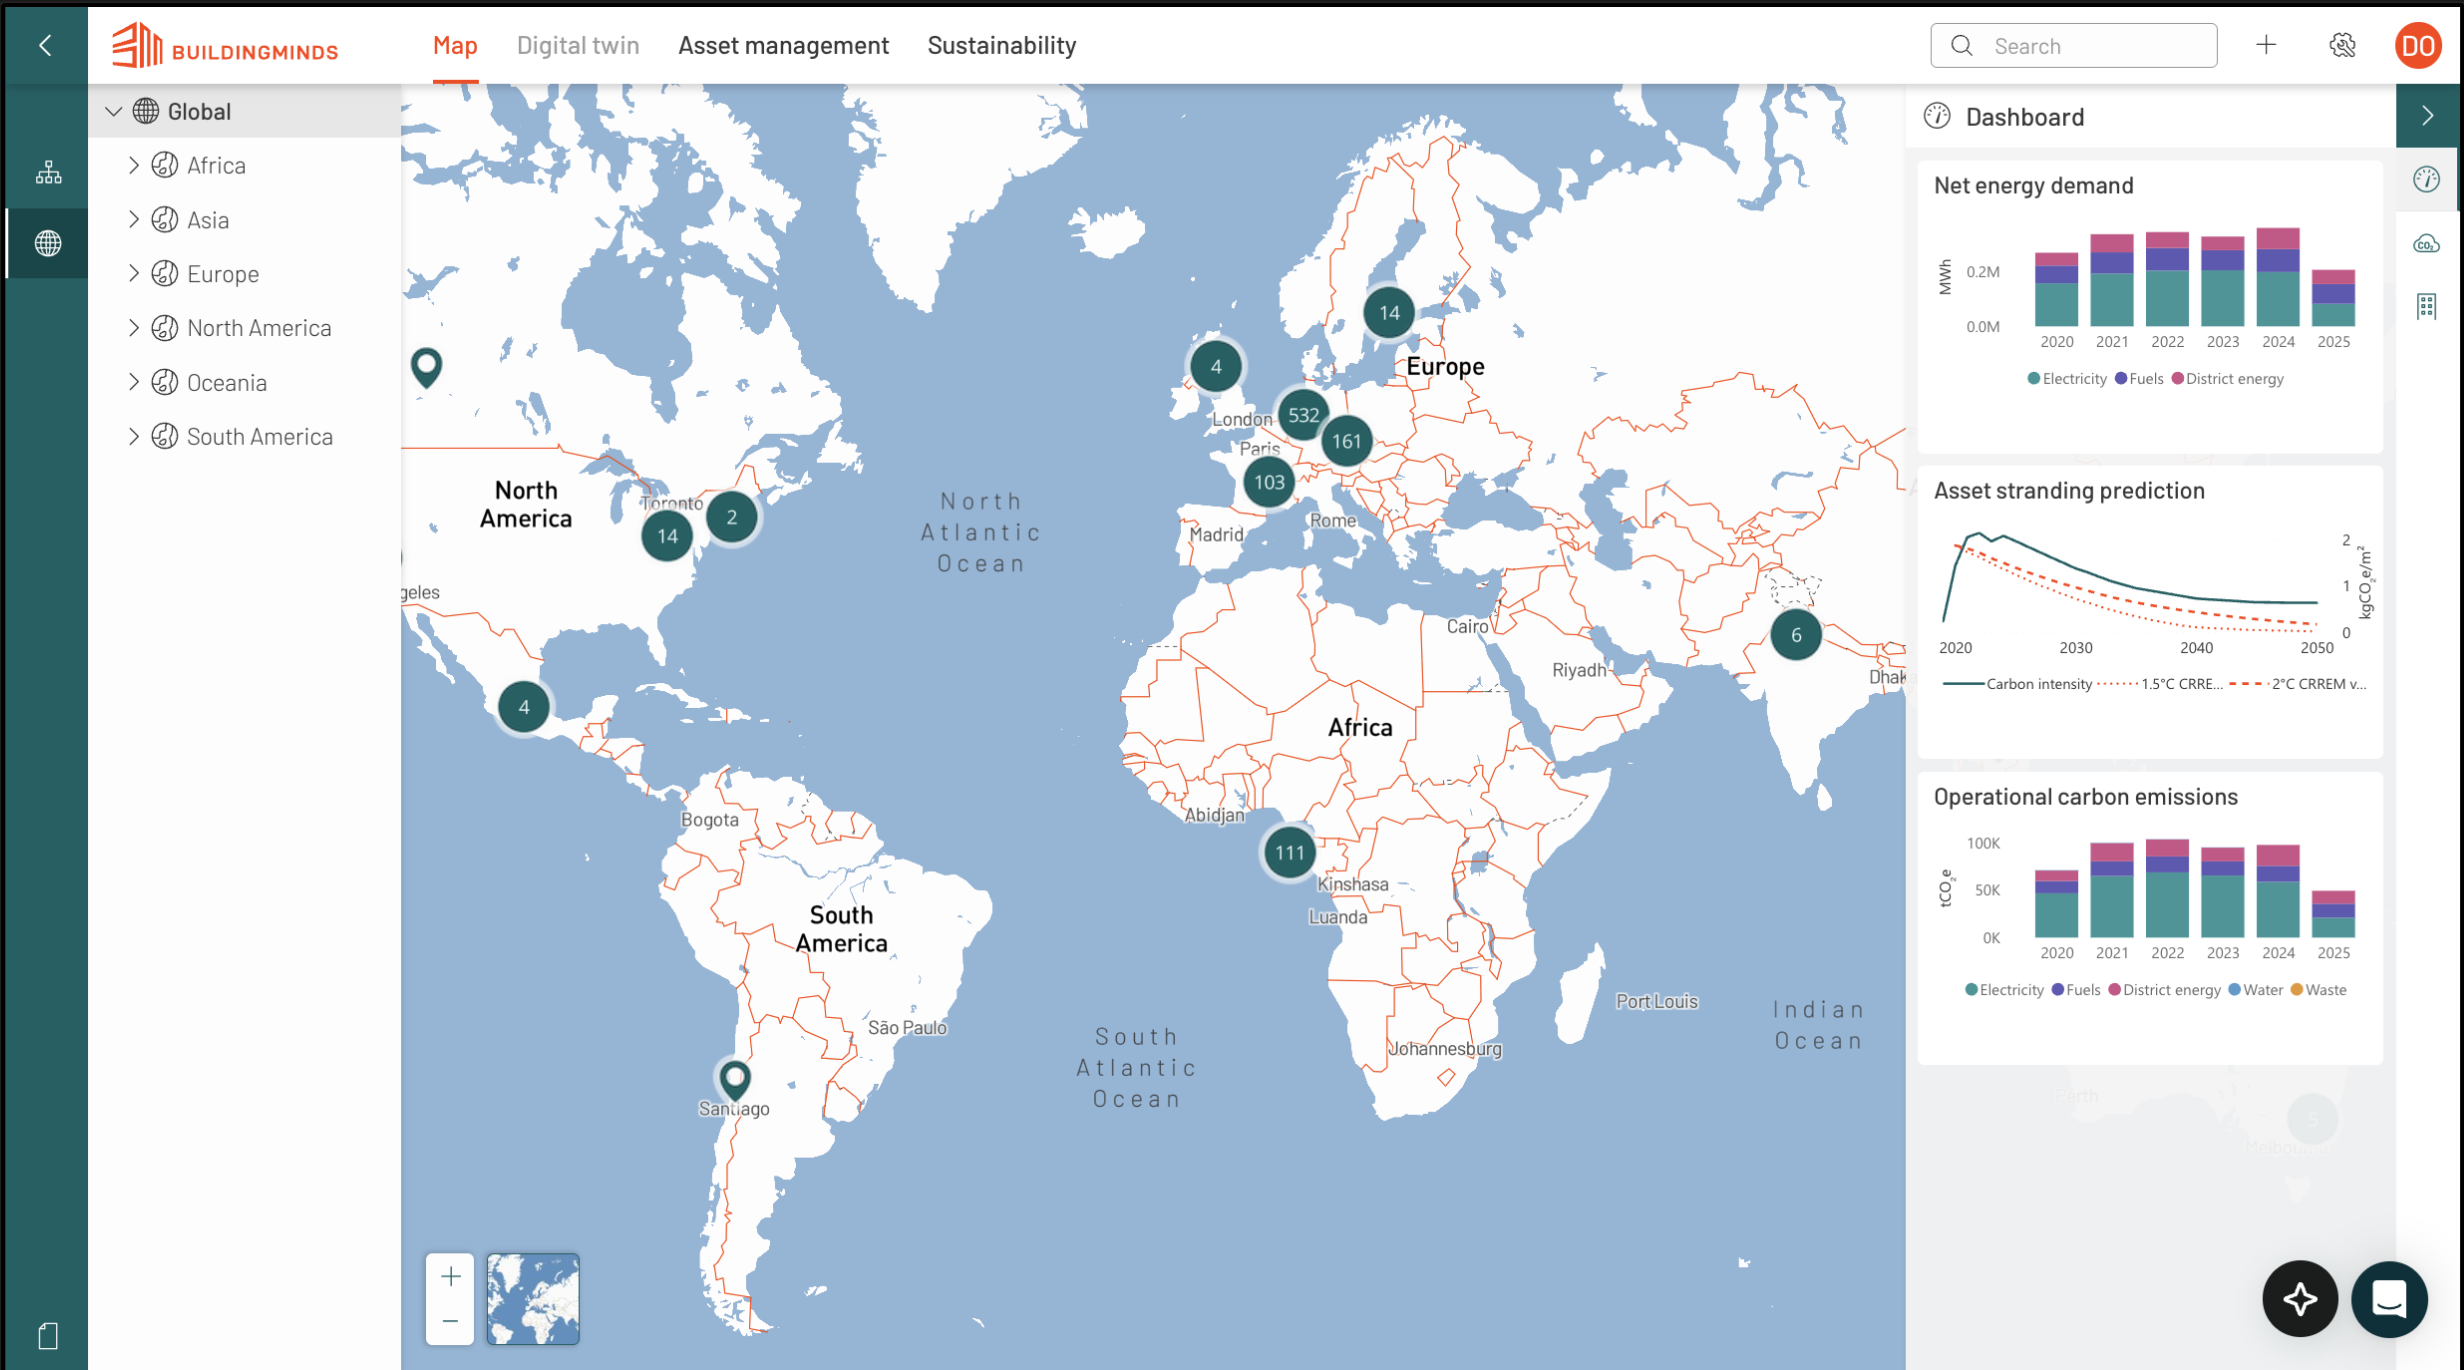Switch basemap using the minimap thumbnail
This screenshot has height=1370, width=2464.
tap(532, 1299)
